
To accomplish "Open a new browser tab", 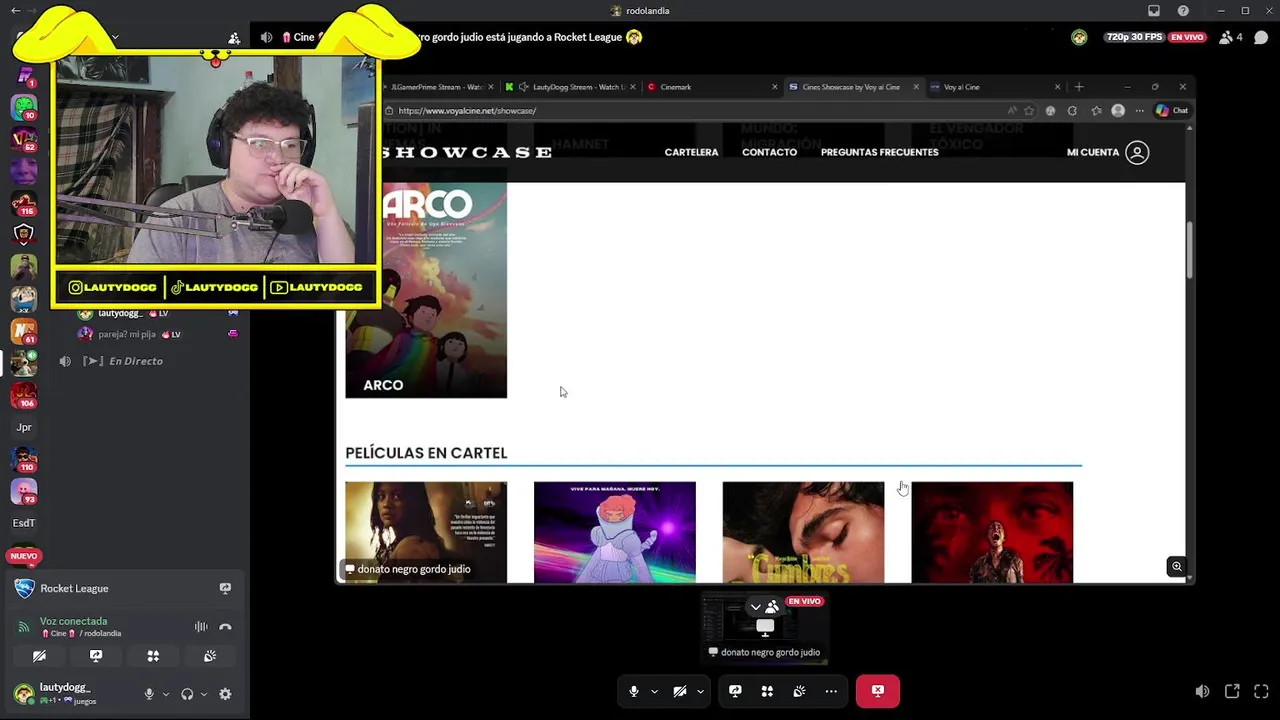I will click(1079, 87).
